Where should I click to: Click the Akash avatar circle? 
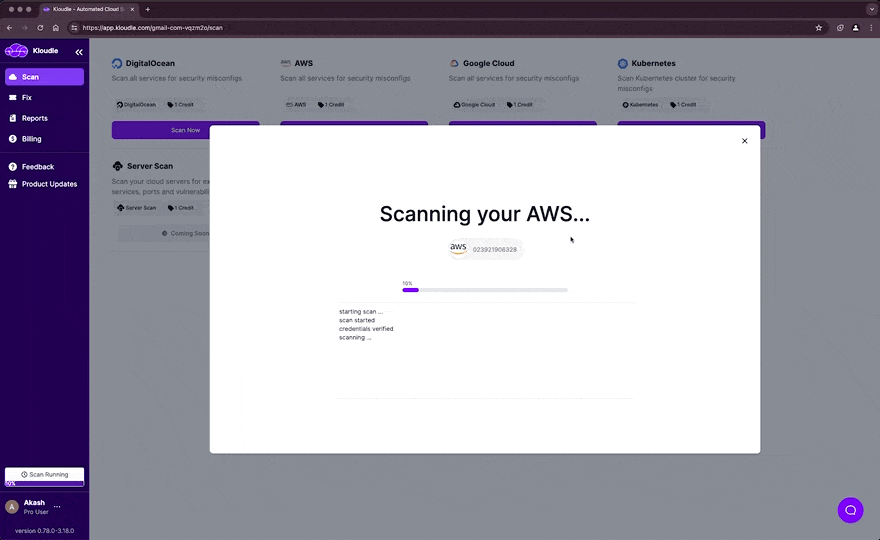(12, 507)
